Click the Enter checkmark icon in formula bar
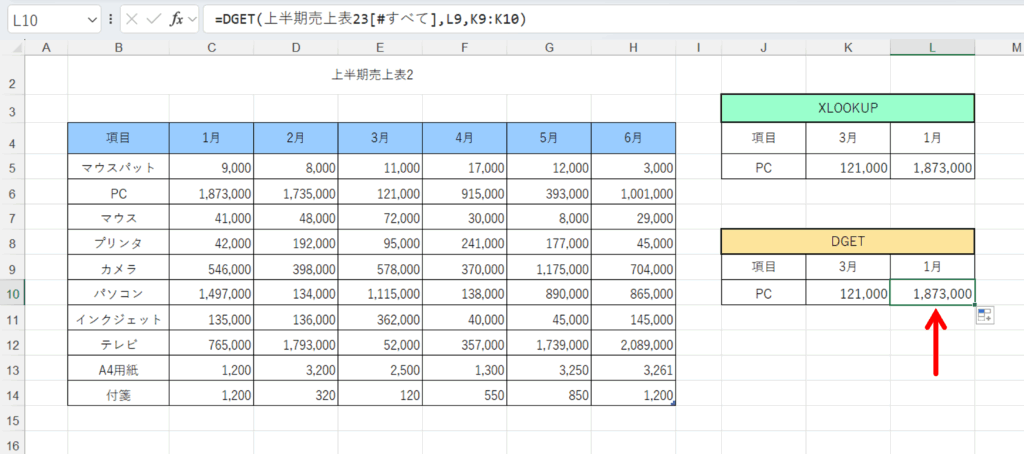 click(x=154, y=19)
